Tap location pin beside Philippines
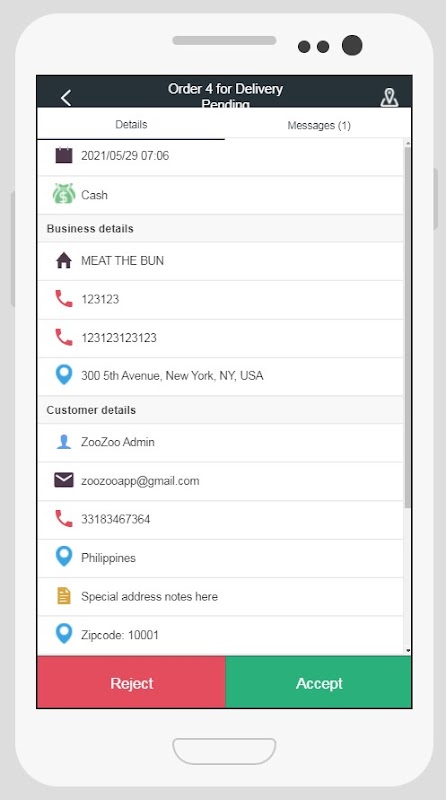 64,557
